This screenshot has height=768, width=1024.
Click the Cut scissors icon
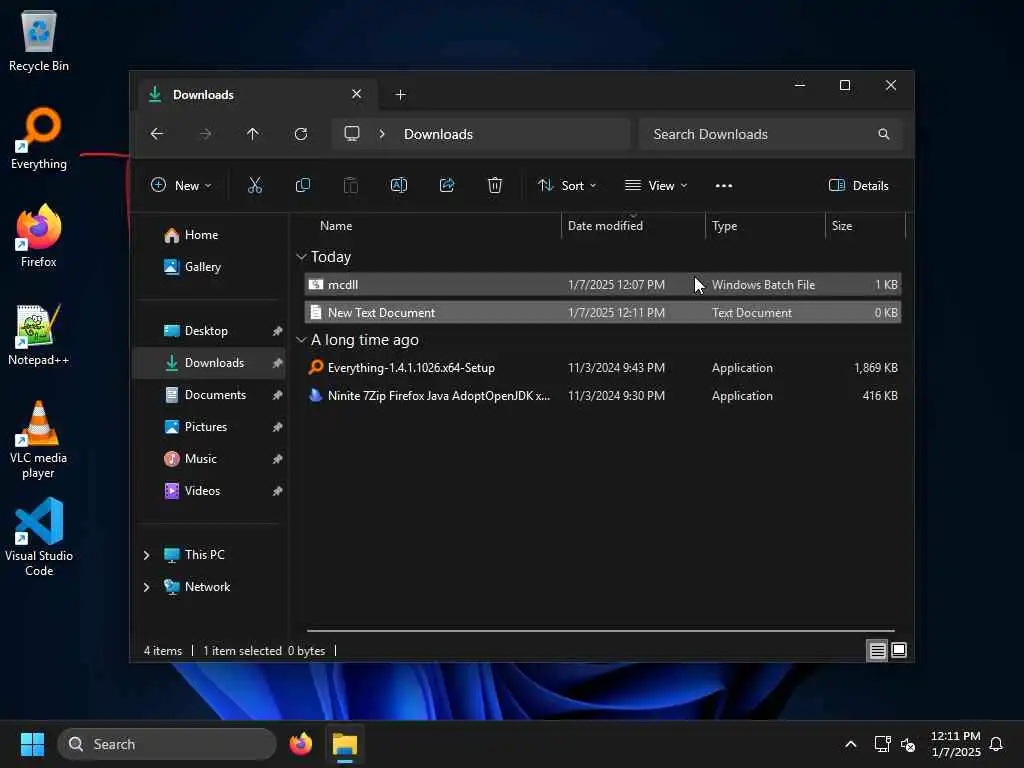coord(255,185)
